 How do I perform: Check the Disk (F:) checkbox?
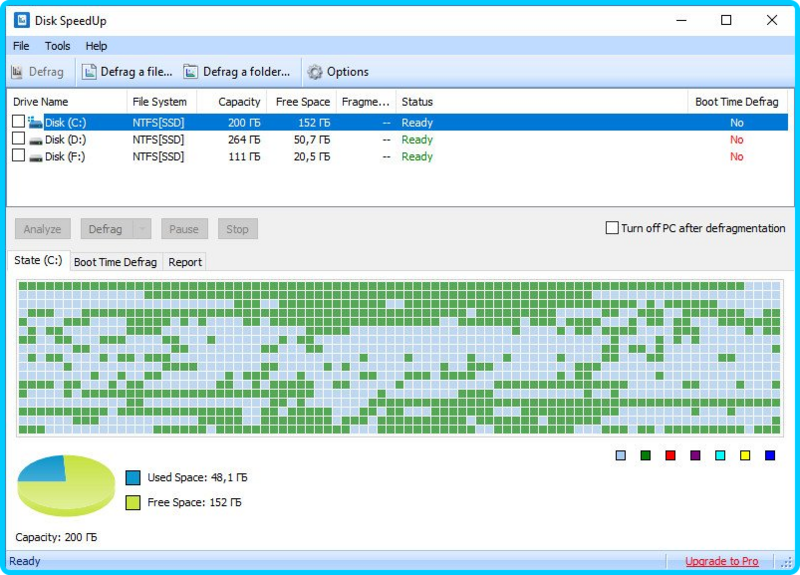(x=18, y=155)
